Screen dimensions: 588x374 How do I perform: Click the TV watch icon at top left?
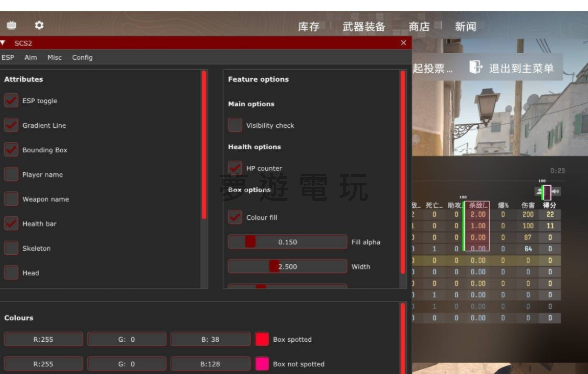tap(12, 25)
